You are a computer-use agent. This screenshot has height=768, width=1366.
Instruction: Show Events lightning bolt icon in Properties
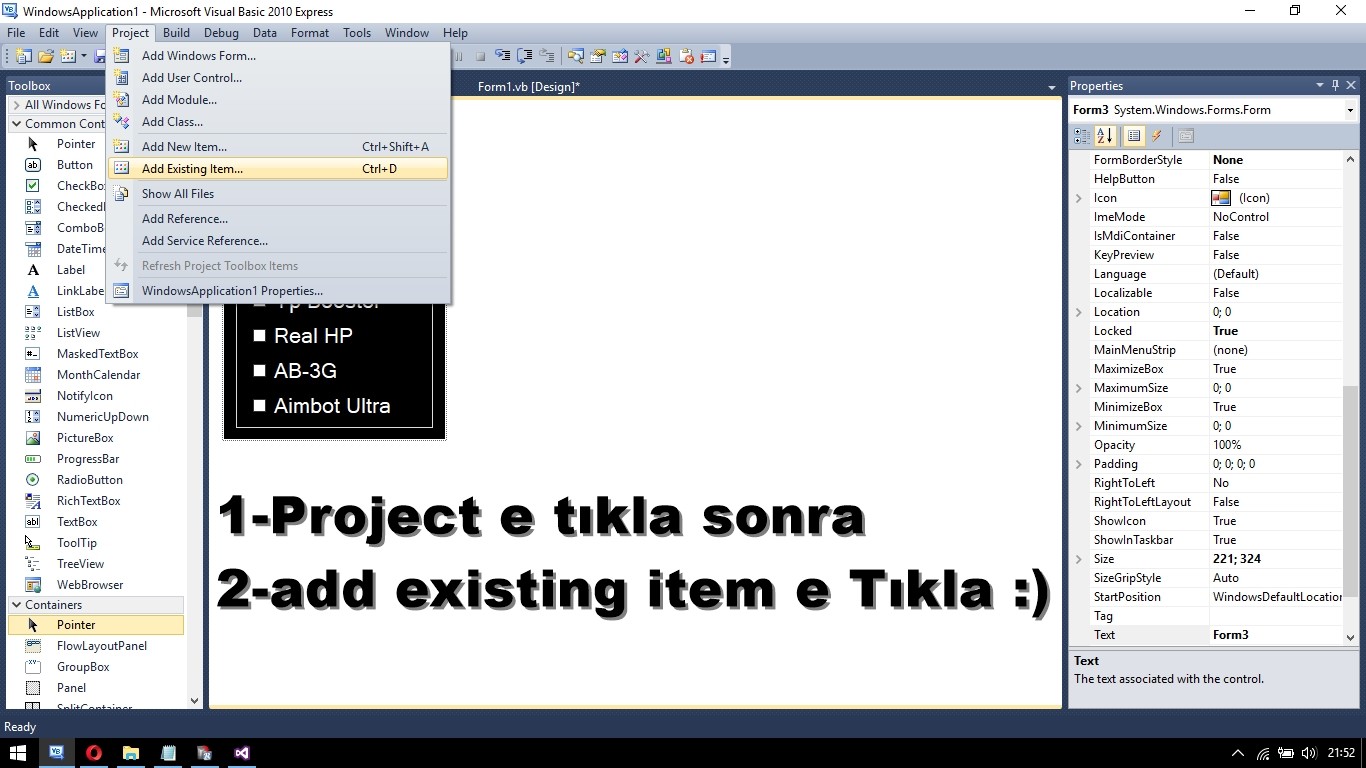tap(1157, 136)
